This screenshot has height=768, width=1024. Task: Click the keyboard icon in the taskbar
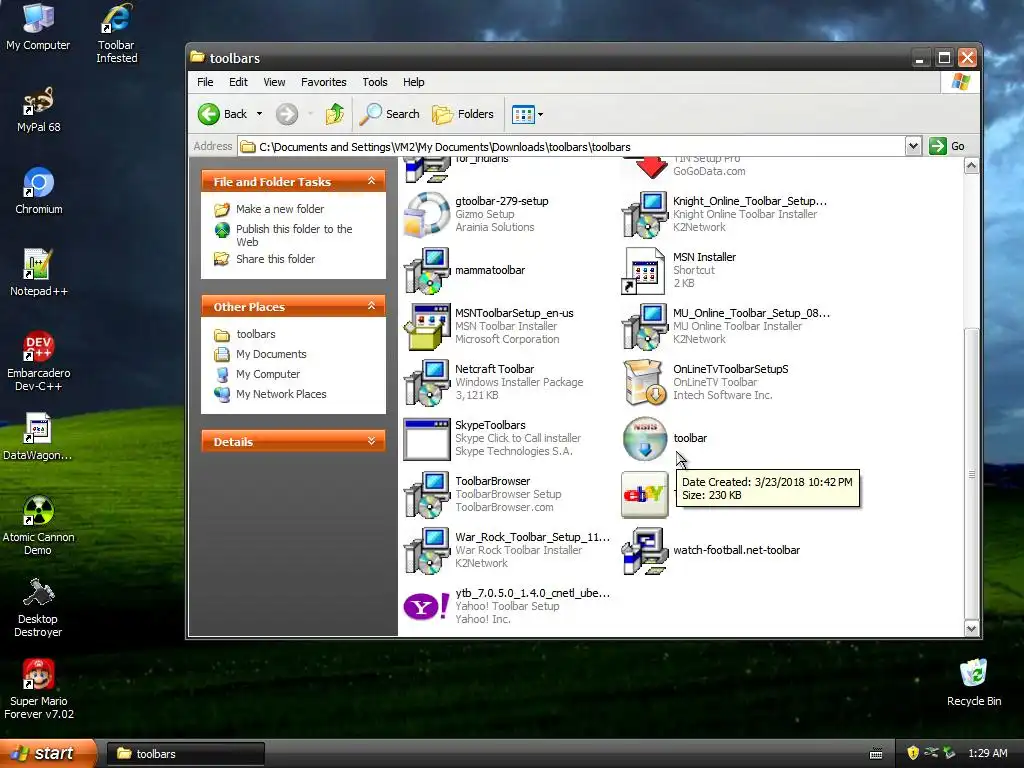click(x=876, y=754)
